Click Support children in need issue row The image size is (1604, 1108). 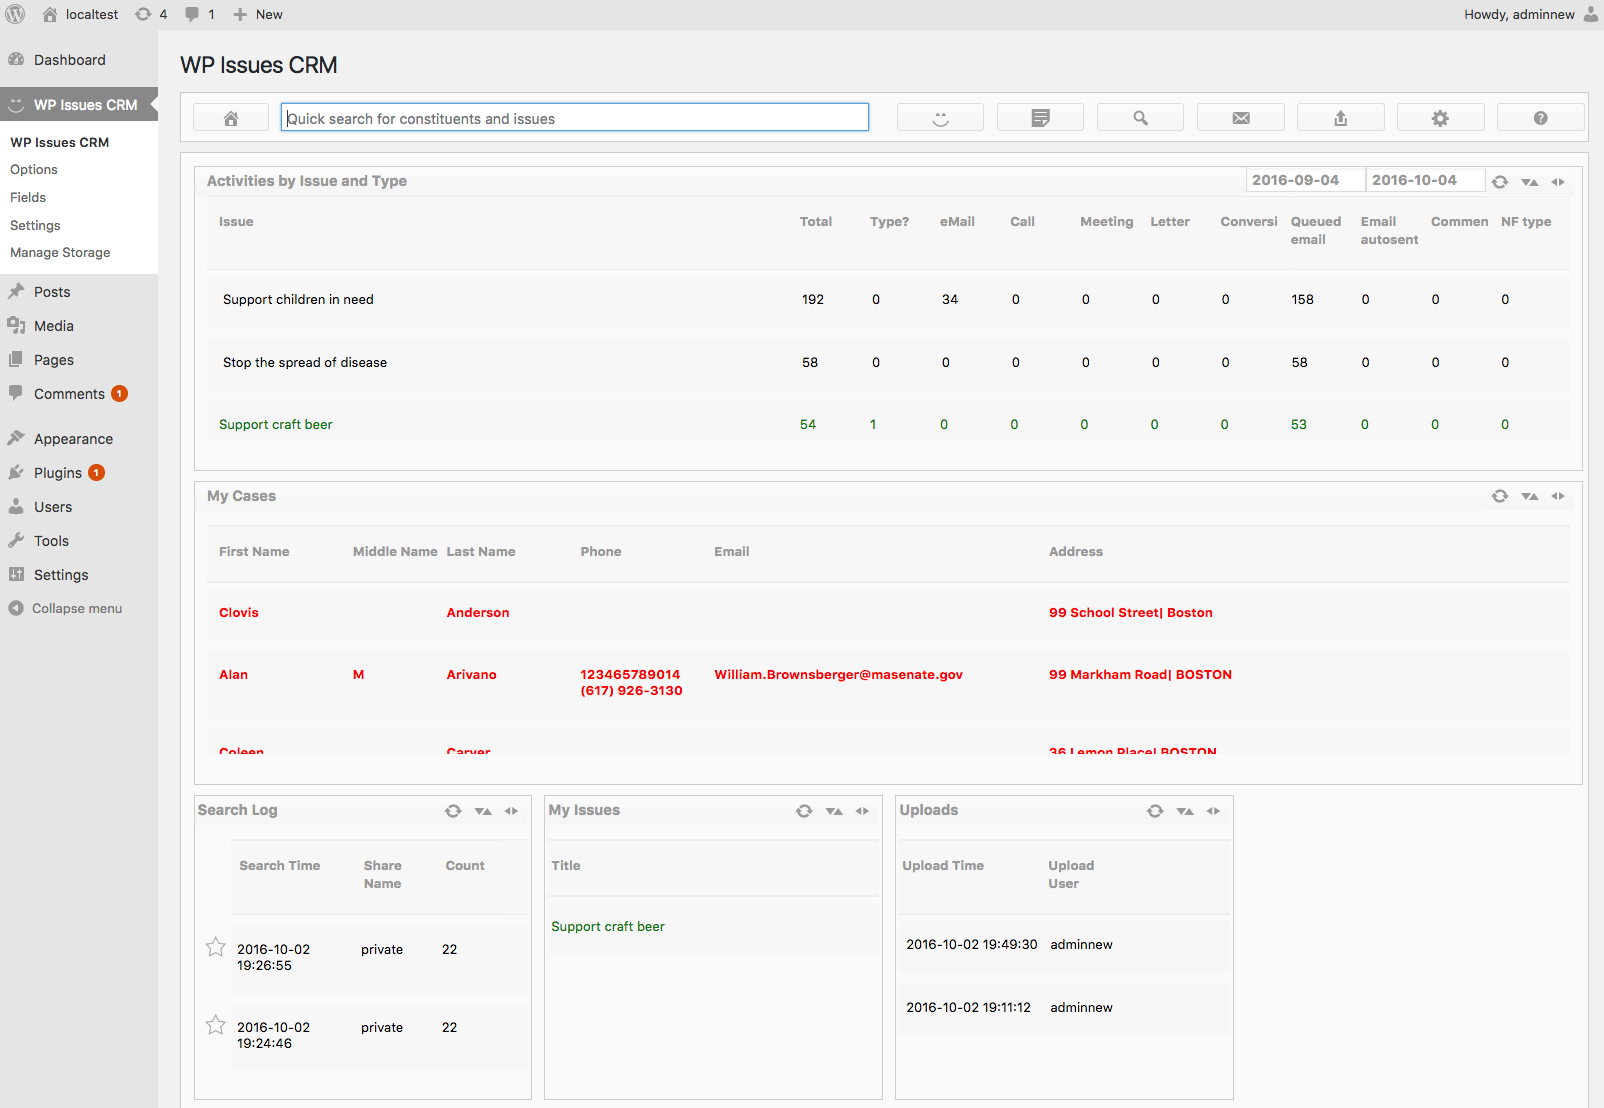(x=888, y=300)
